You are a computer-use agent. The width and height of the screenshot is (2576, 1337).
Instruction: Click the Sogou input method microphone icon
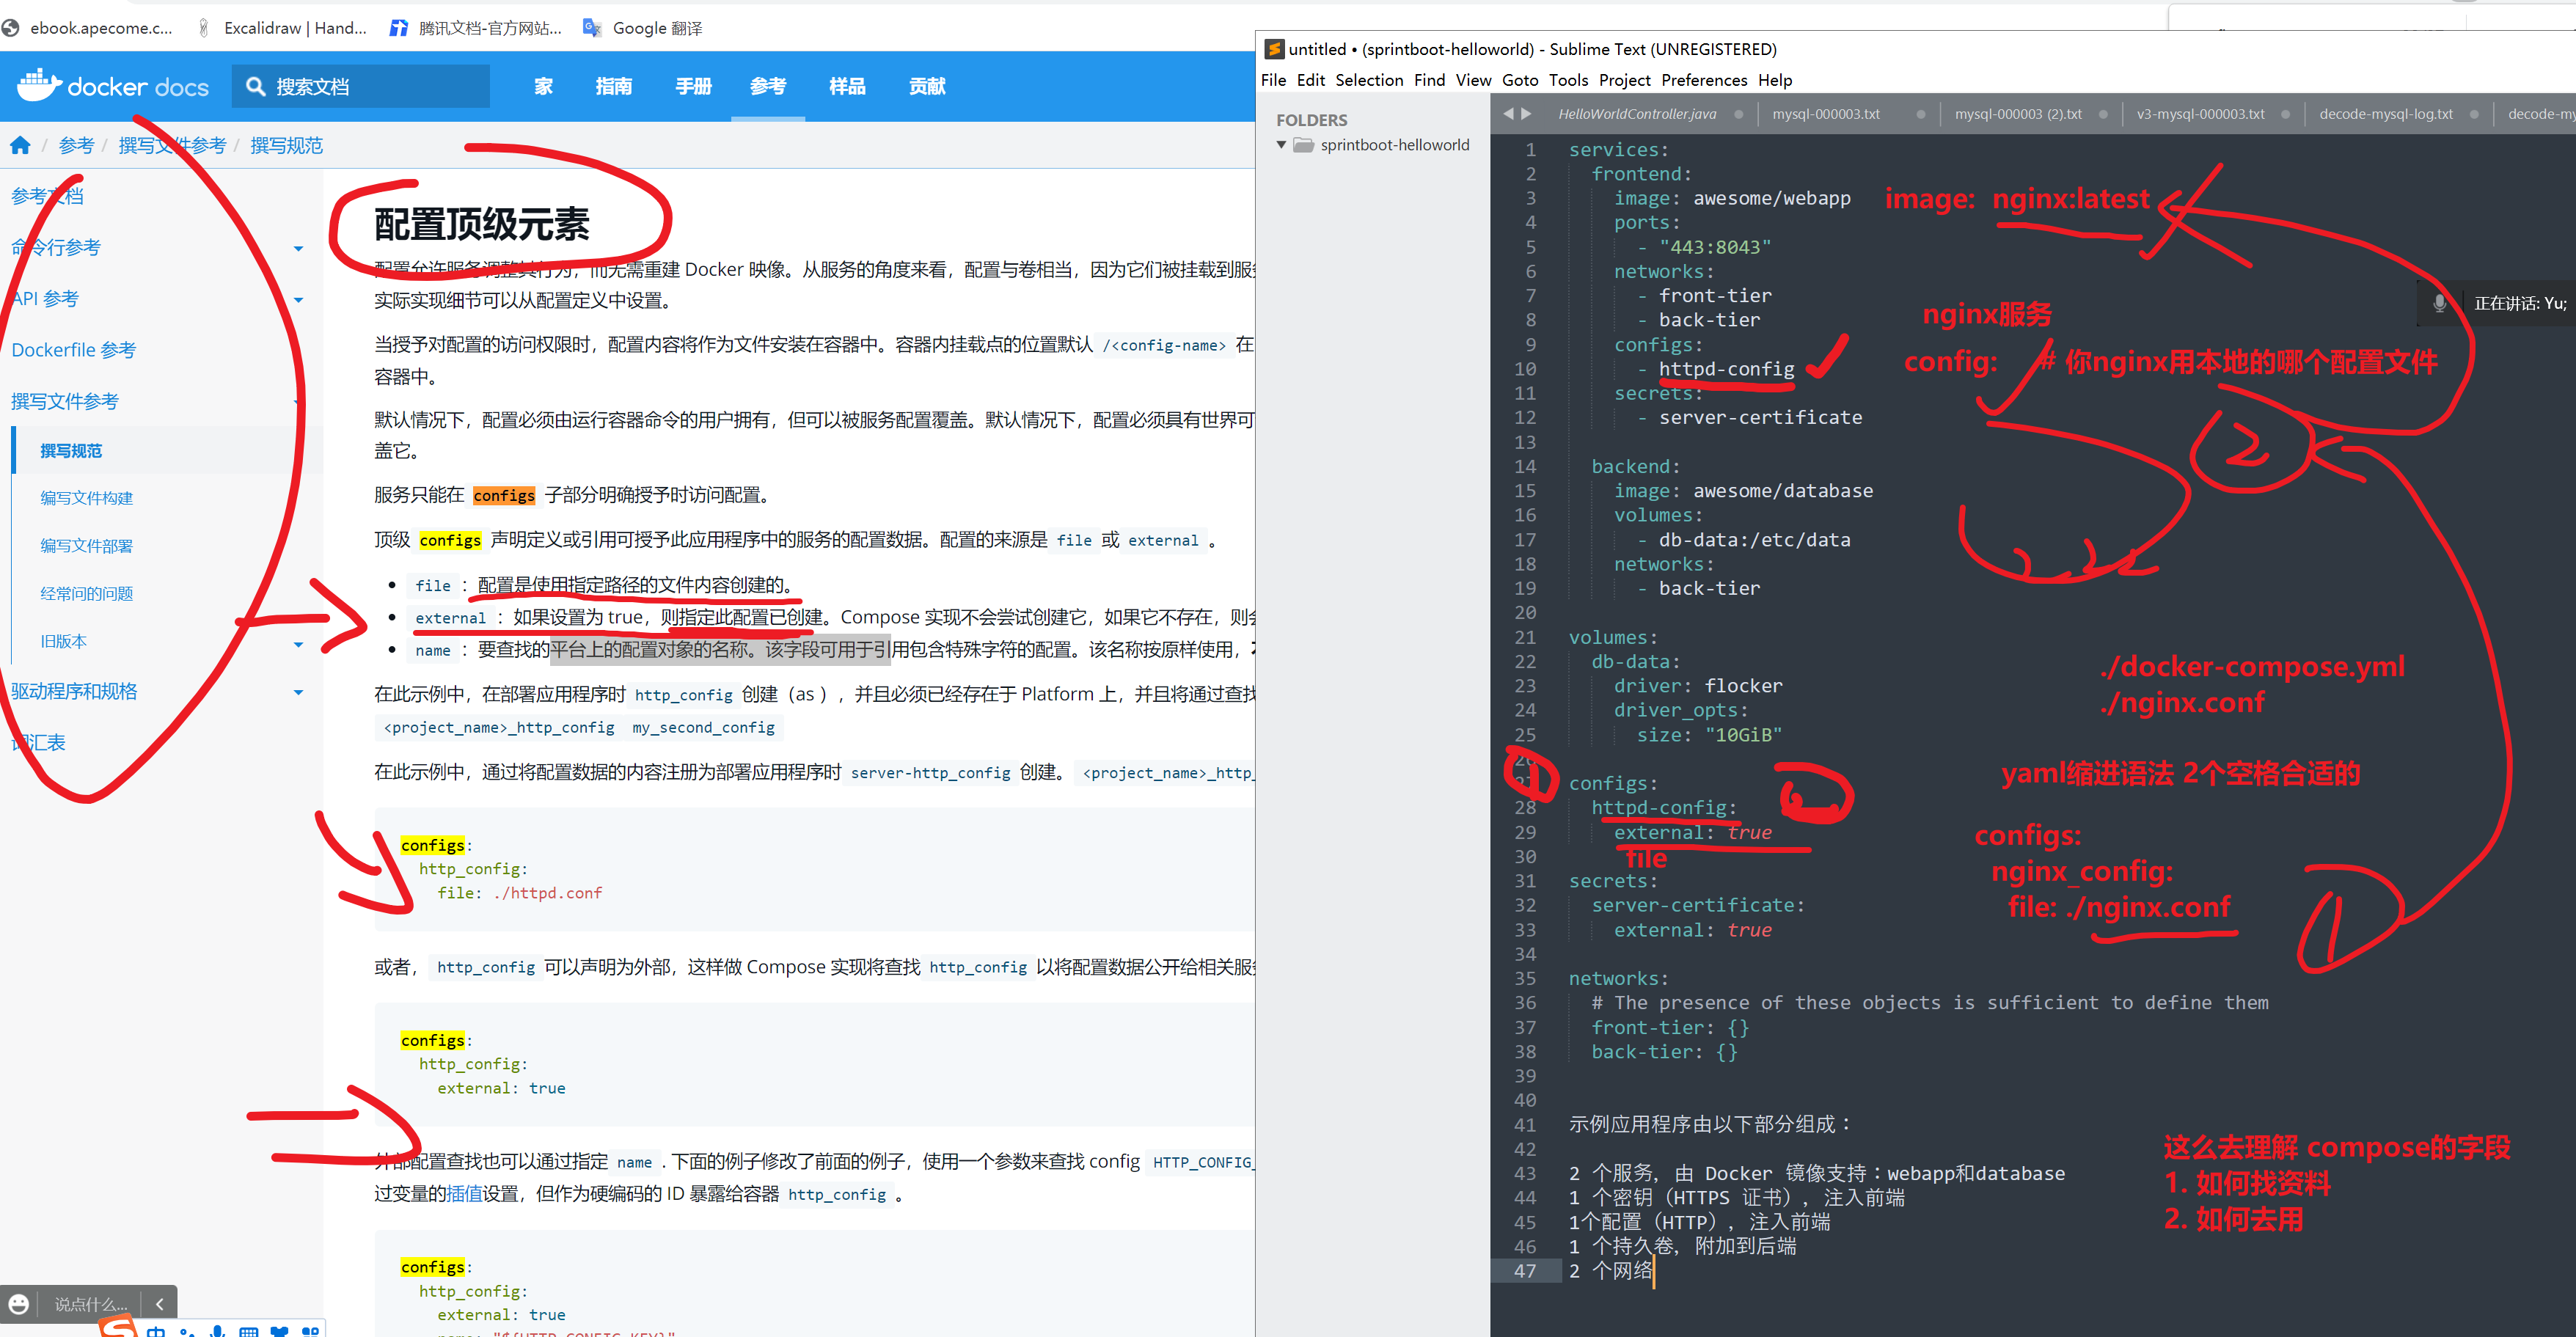pyautogui.click(x=217, y=1331)
